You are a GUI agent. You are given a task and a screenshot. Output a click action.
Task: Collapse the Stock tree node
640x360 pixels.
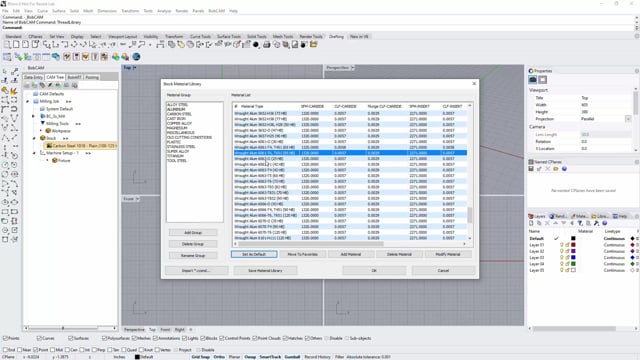(x=34, y=138)
